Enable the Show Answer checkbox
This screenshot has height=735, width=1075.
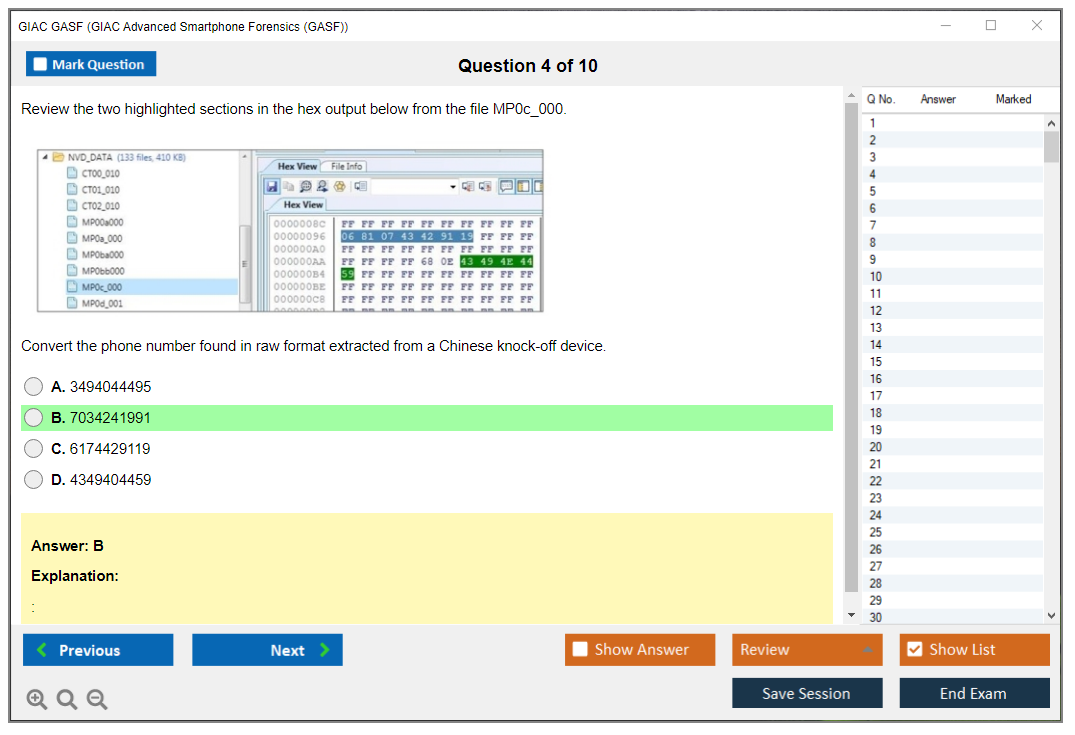(x=581, y=650)
